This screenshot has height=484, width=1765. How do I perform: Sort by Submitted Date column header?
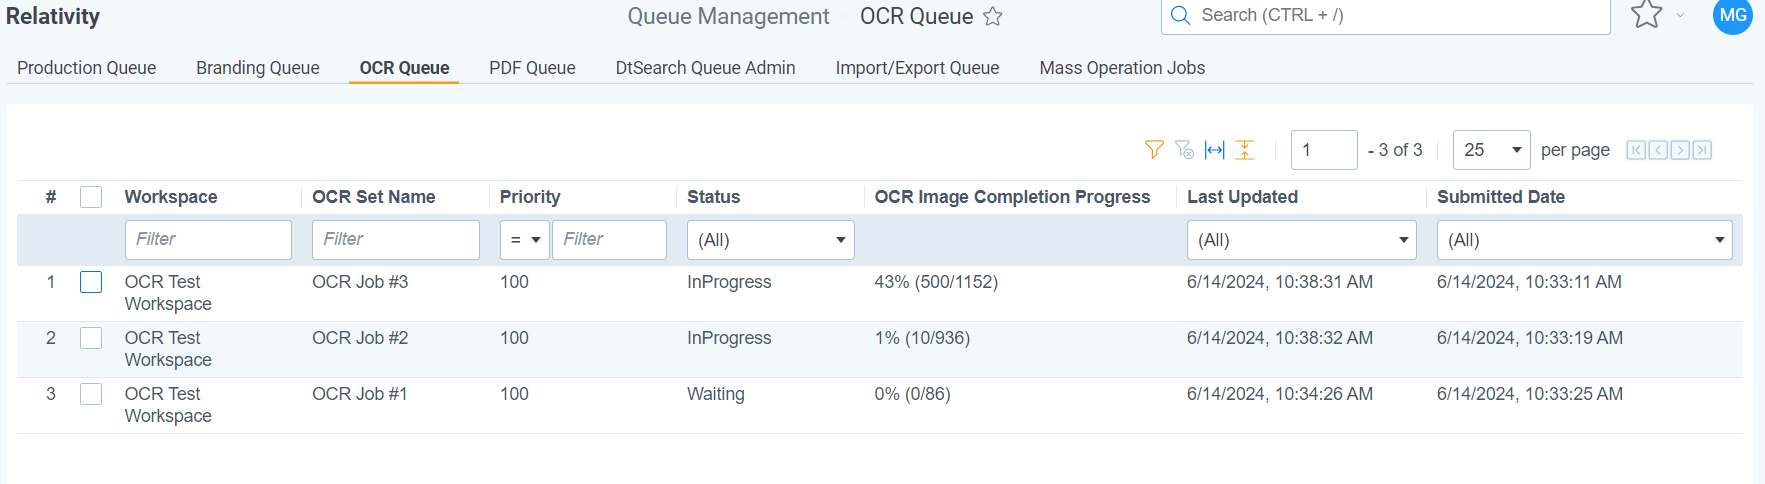[x=1501, y=197]
